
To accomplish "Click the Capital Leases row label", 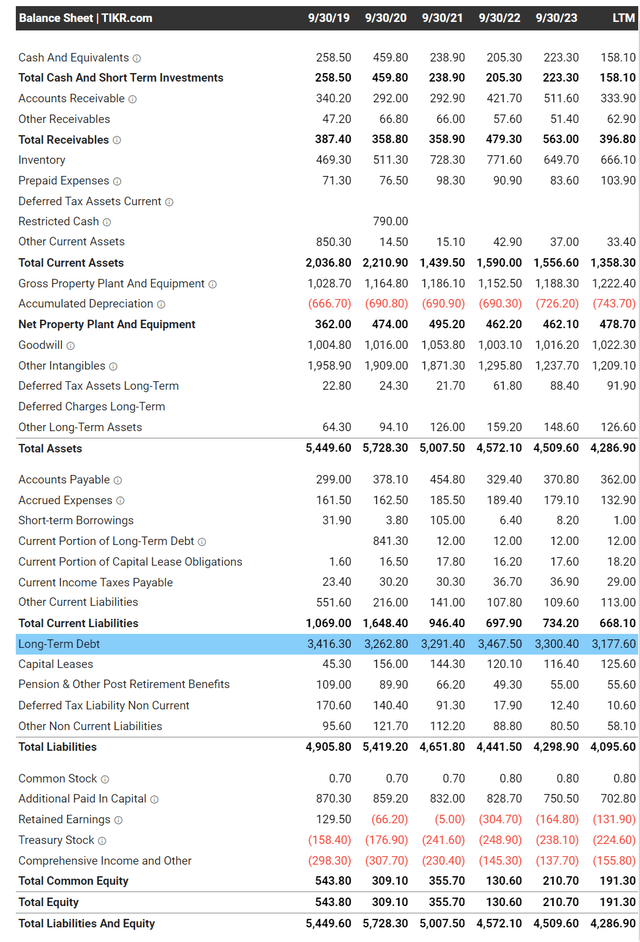I will (x=56, y=664).
